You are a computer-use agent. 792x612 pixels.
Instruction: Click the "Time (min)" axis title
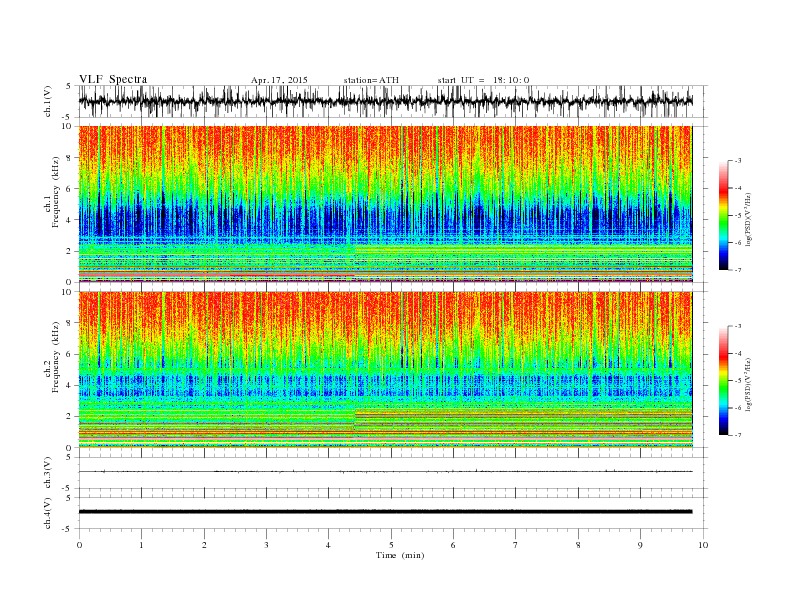click(400, 555)
